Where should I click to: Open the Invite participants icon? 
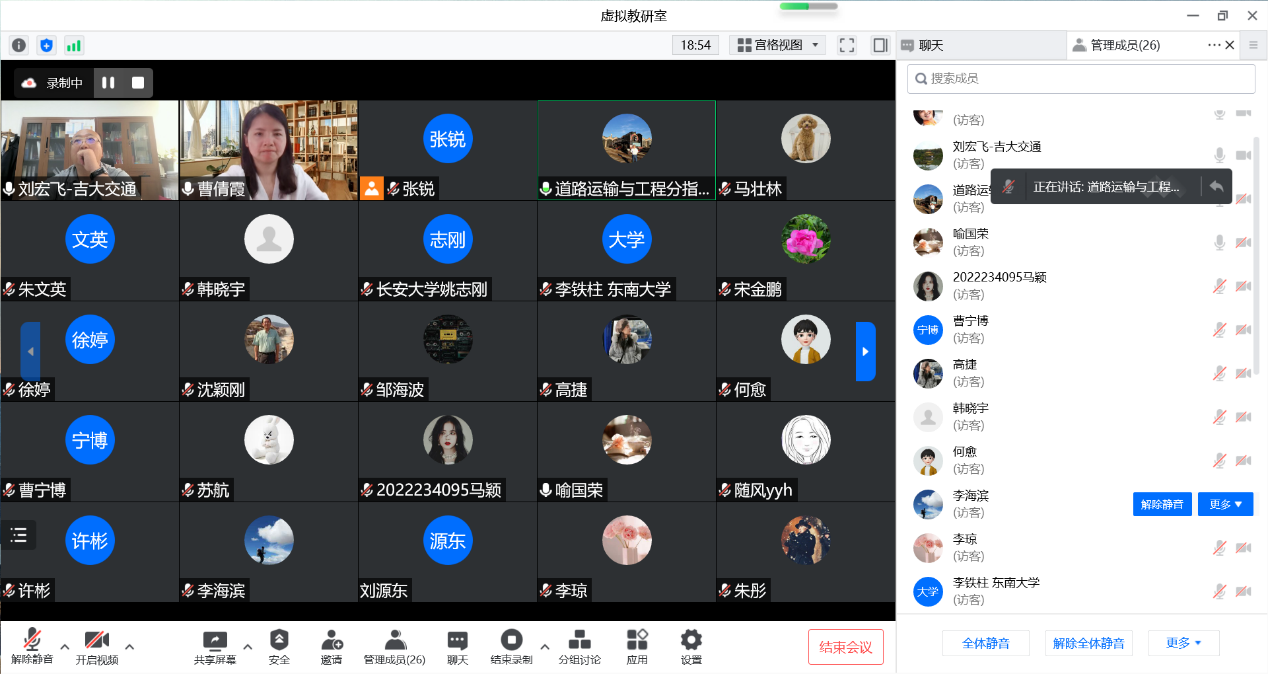[x=331, y=646]
